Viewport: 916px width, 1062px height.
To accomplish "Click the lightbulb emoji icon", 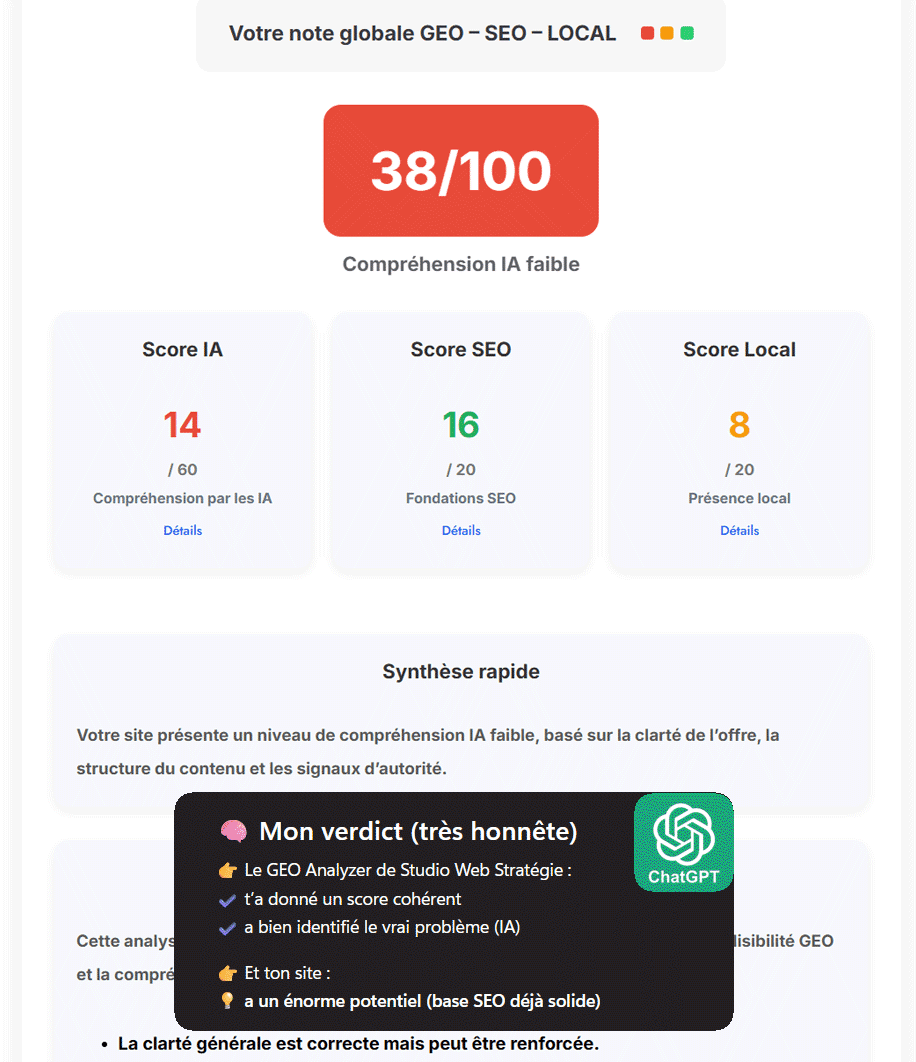I will (x=228, y=1001).
